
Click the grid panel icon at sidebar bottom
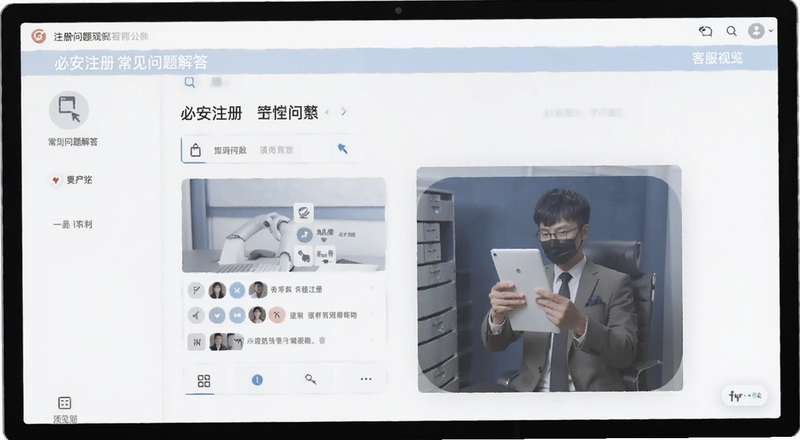(64, 403)
